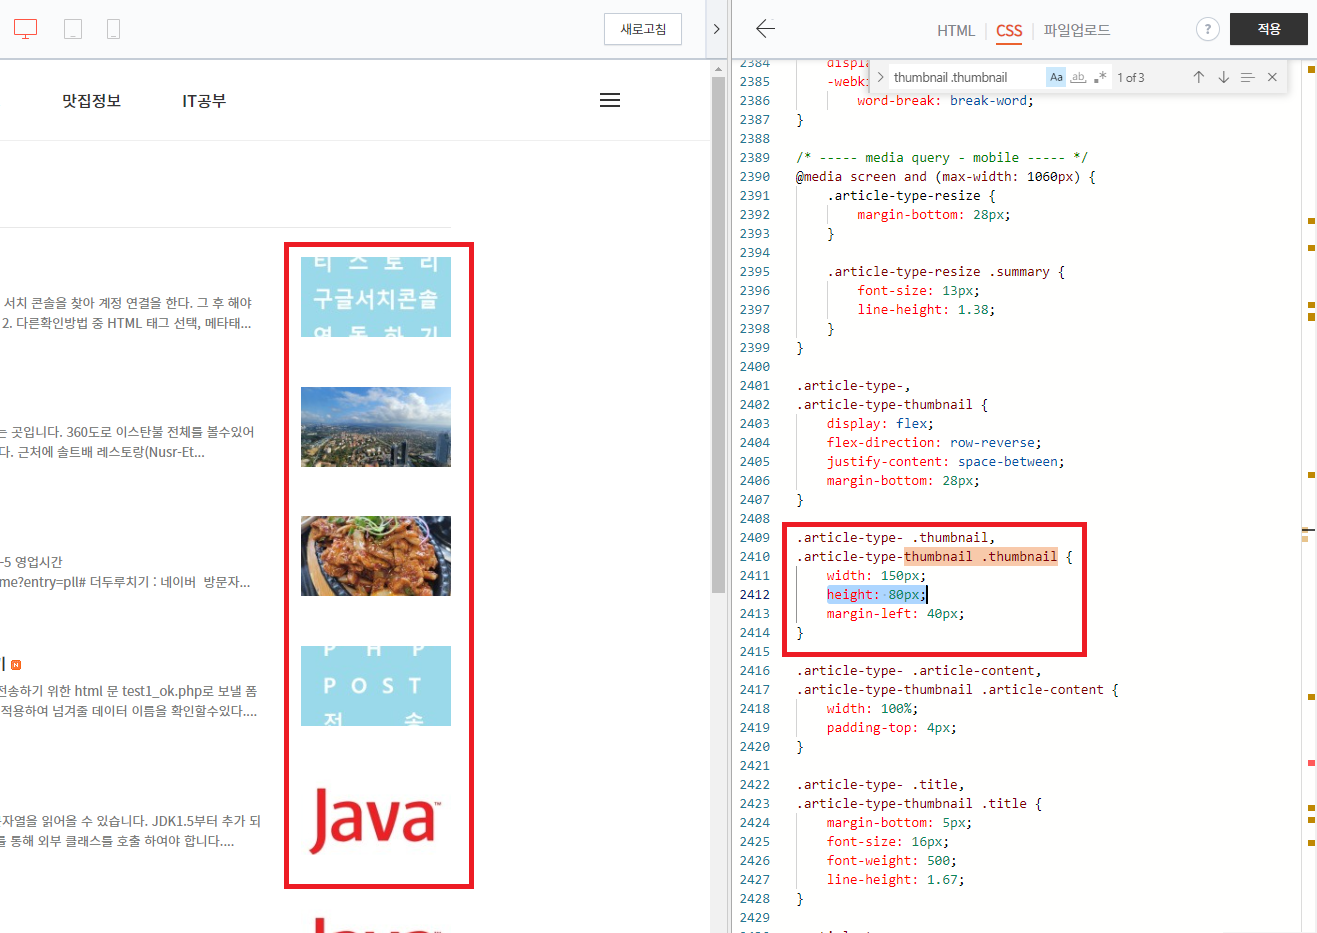Viewport: 1317px width, 933px height.
Task: Click the preview vertical scrollbar thumb
Action: click(718, 335)
